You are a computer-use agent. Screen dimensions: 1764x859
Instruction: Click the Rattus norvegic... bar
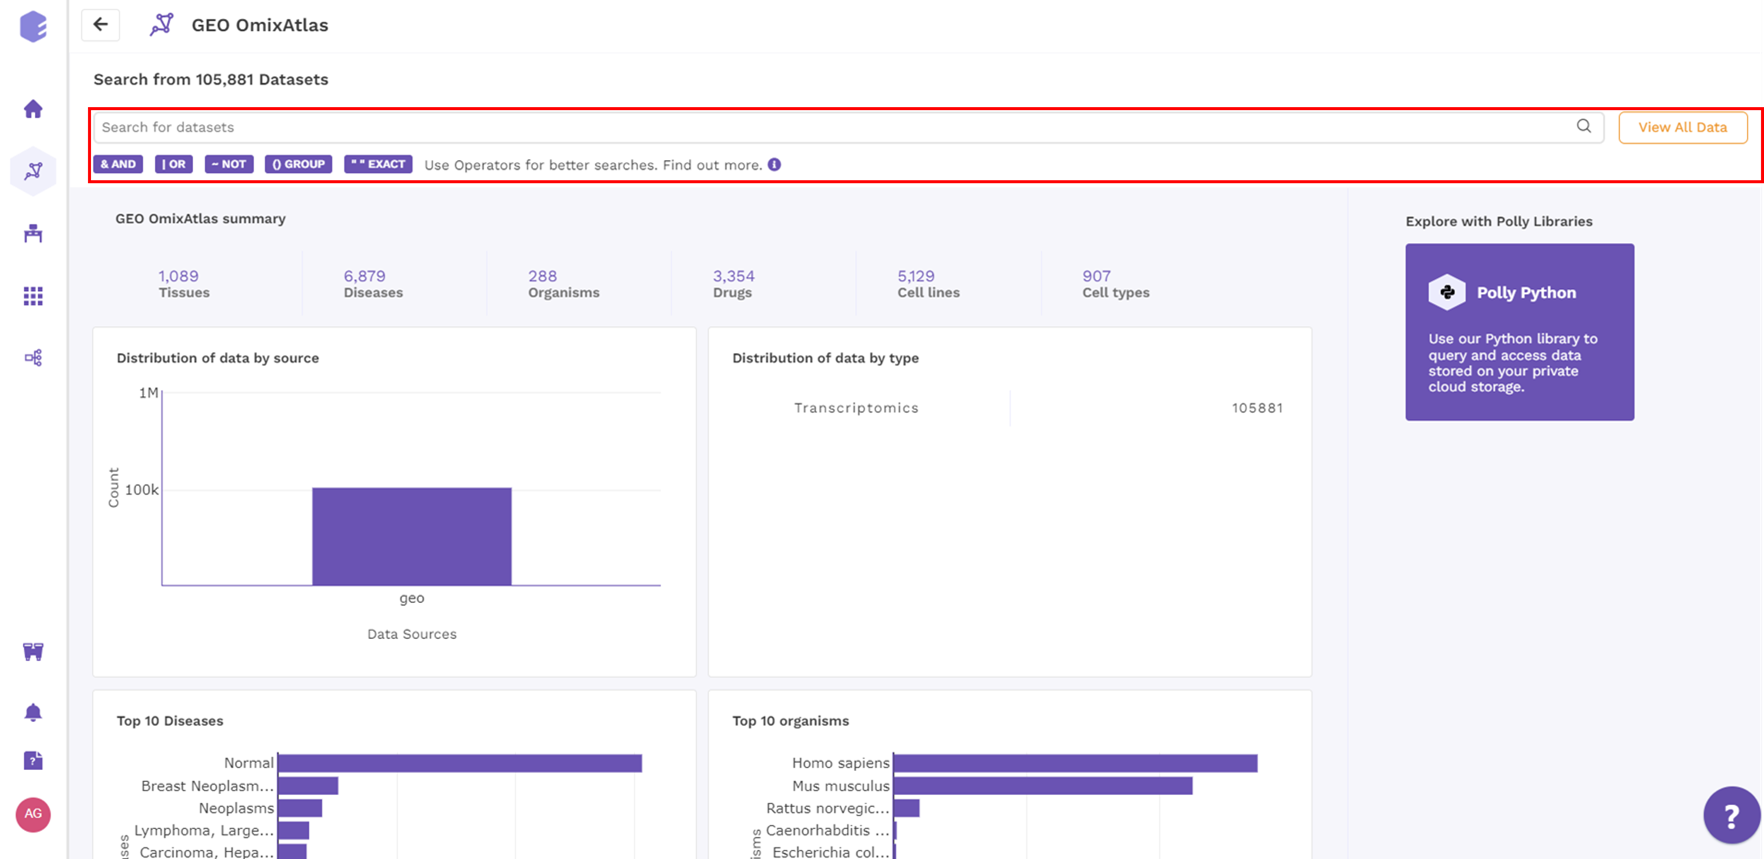[x=906, y=808]
